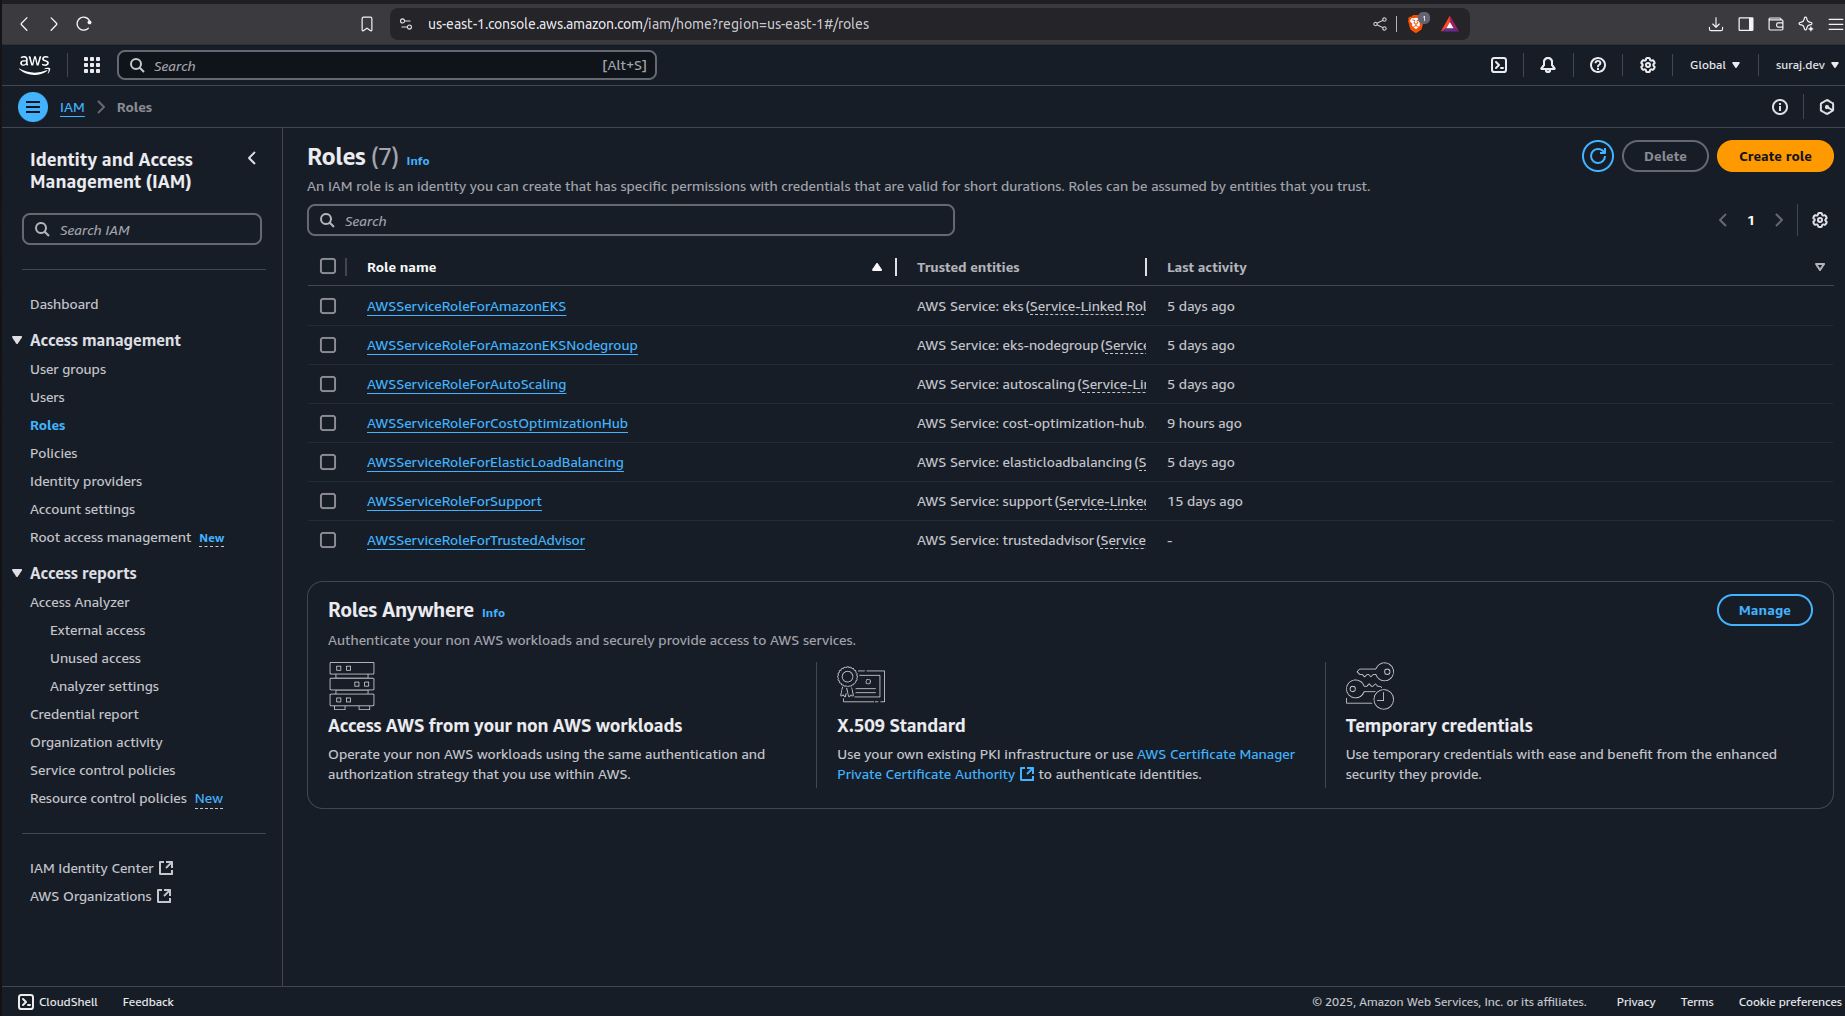Toggle the browser sidebar panel icon

(x=1746, y=24)
